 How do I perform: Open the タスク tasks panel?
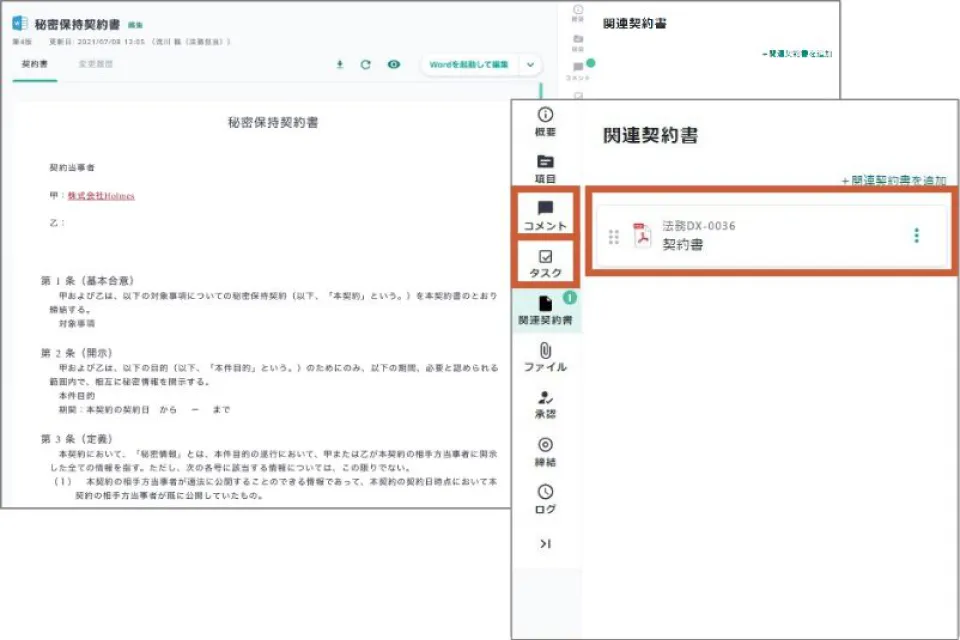click(x=545, y=262)
